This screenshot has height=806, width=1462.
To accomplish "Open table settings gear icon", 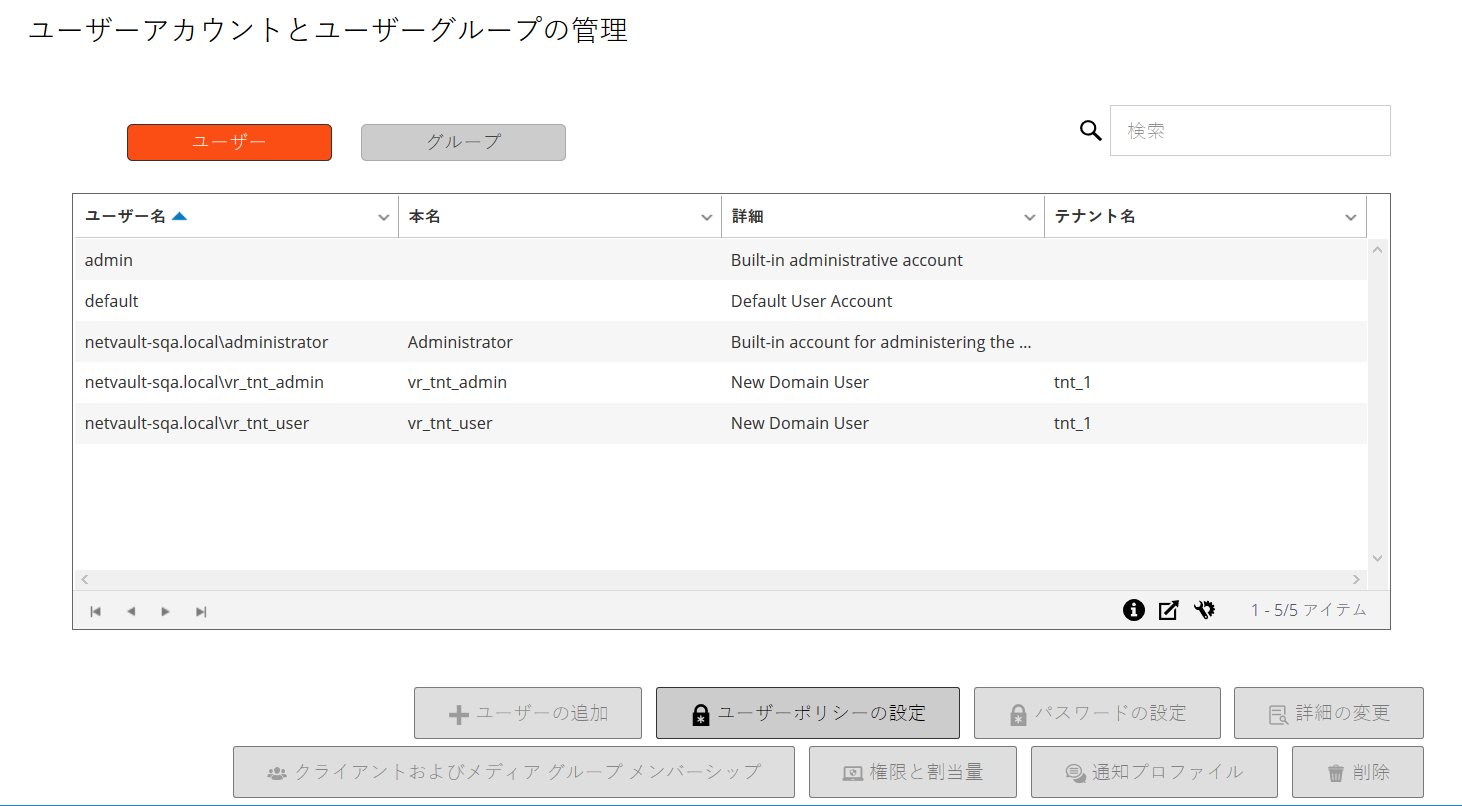I will [x=1204, y=610].
